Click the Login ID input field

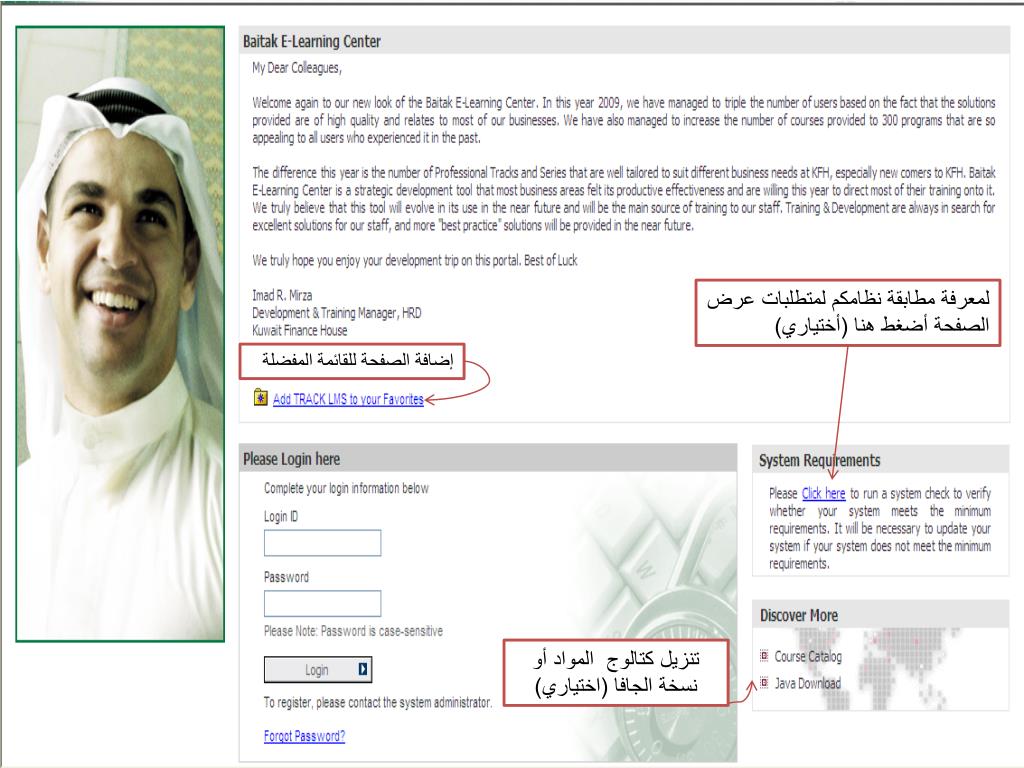coord(323,543)
